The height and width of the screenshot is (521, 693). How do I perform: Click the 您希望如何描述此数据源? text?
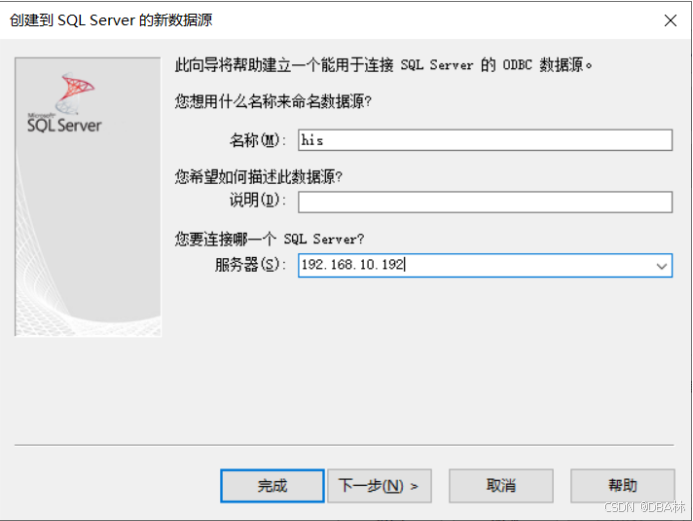point(259,177)
